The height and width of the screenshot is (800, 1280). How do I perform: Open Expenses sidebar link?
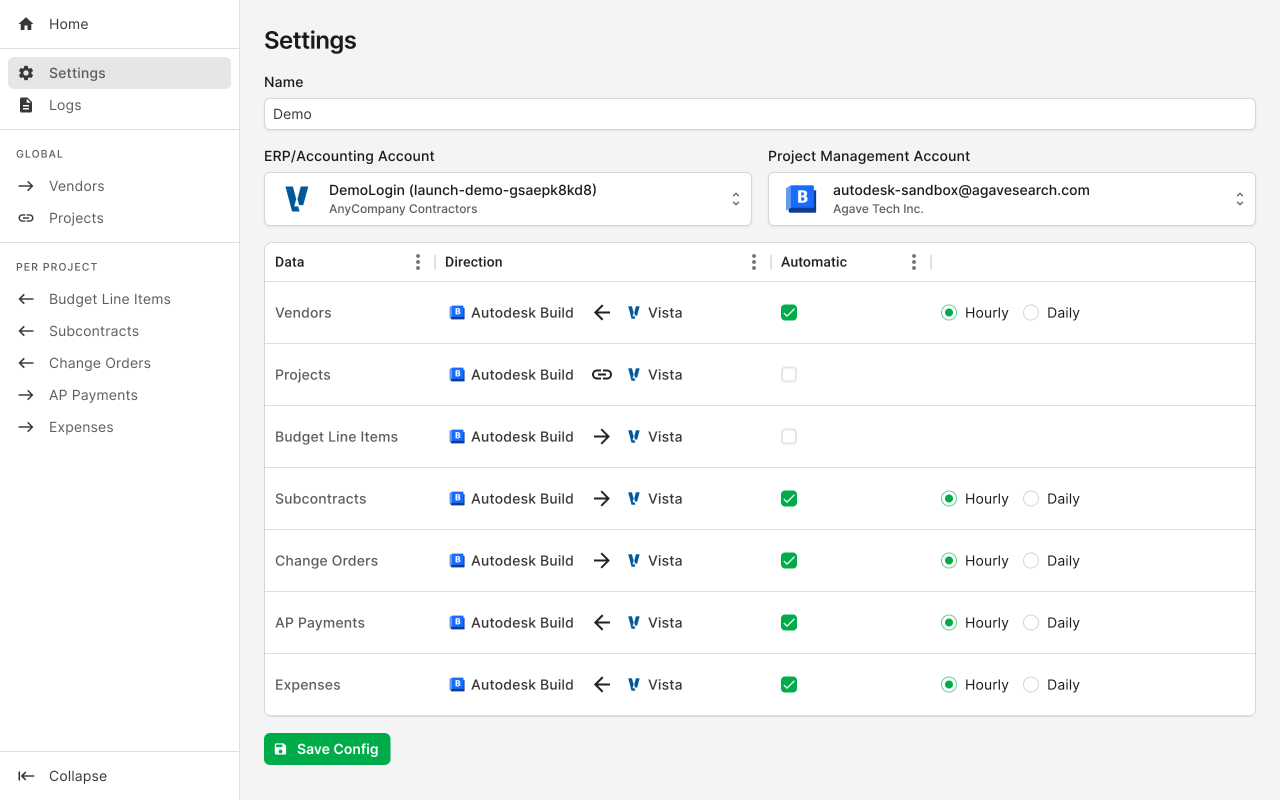[x=119, y=427]
